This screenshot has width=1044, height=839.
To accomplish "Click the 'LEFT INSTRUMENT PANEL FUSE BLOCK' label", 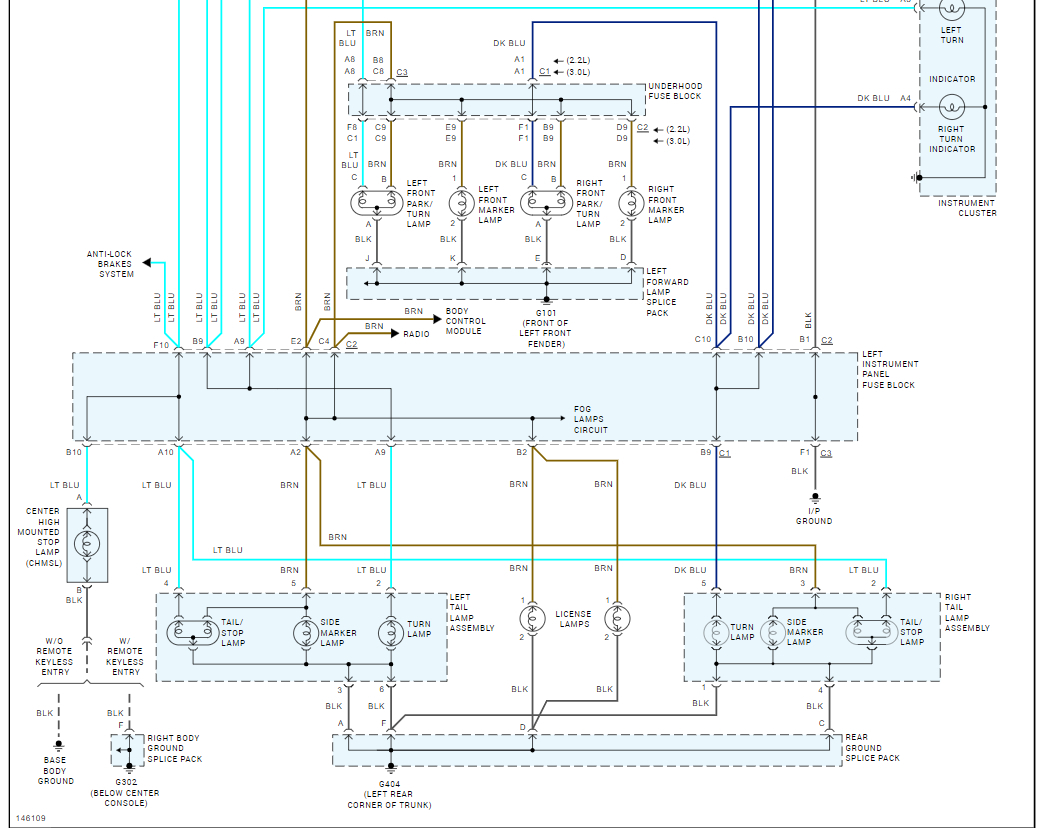I will coord(890,370).
